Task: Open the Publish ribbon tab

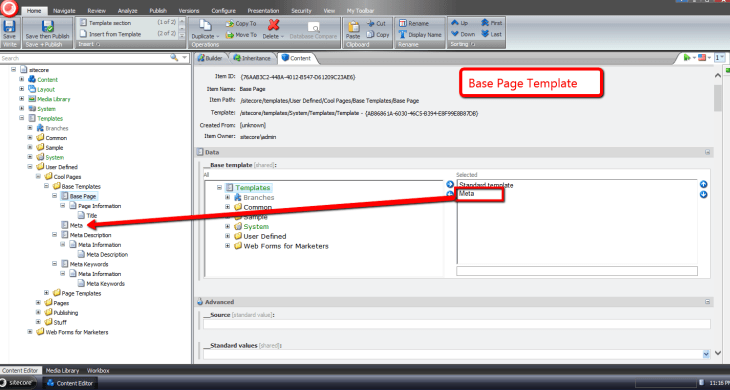Action: pos(158,11)
